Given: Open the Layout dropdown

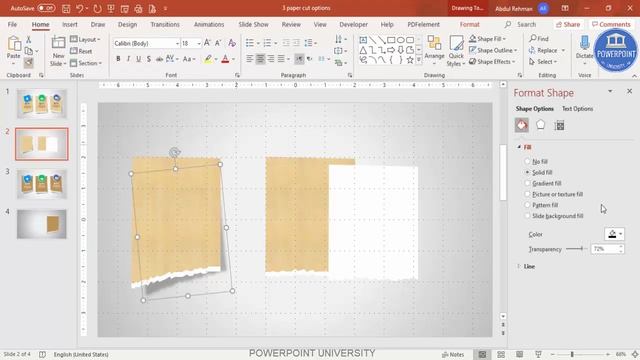Looking at the screenshot, I should pos(85,40).
